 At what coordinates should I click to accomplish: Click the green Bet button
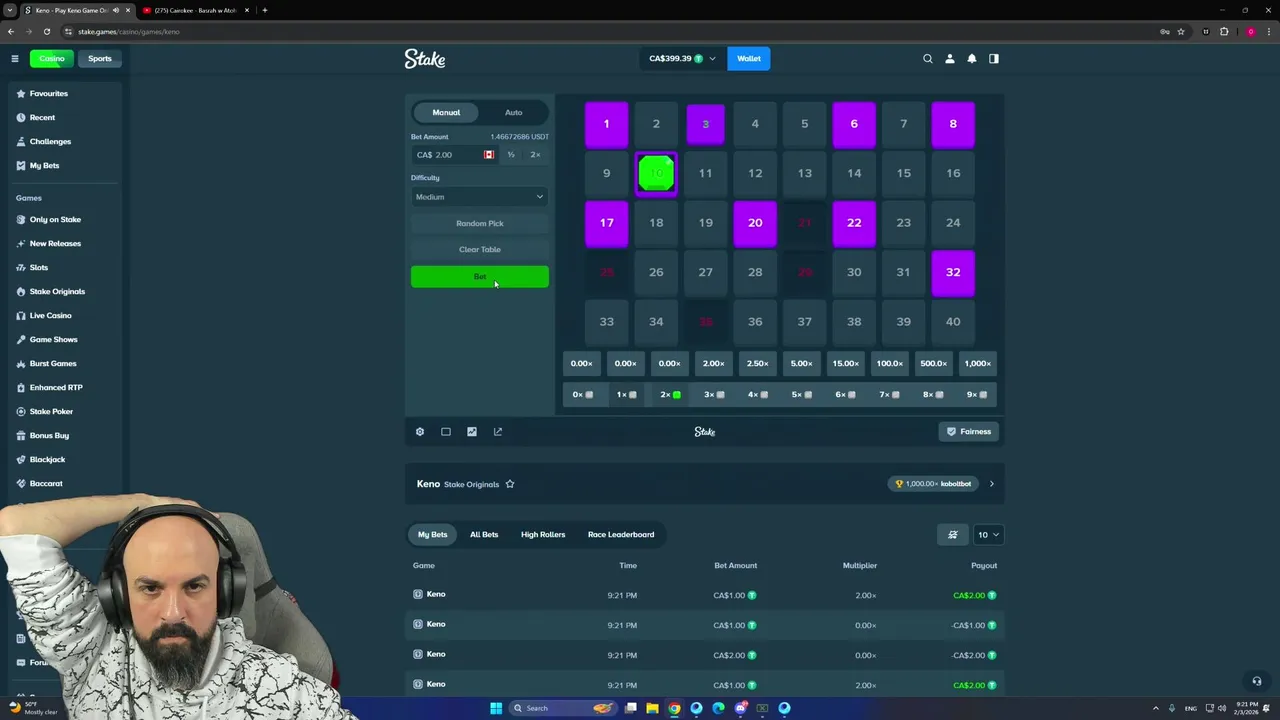pyautogui.click(x=480, y=277)
